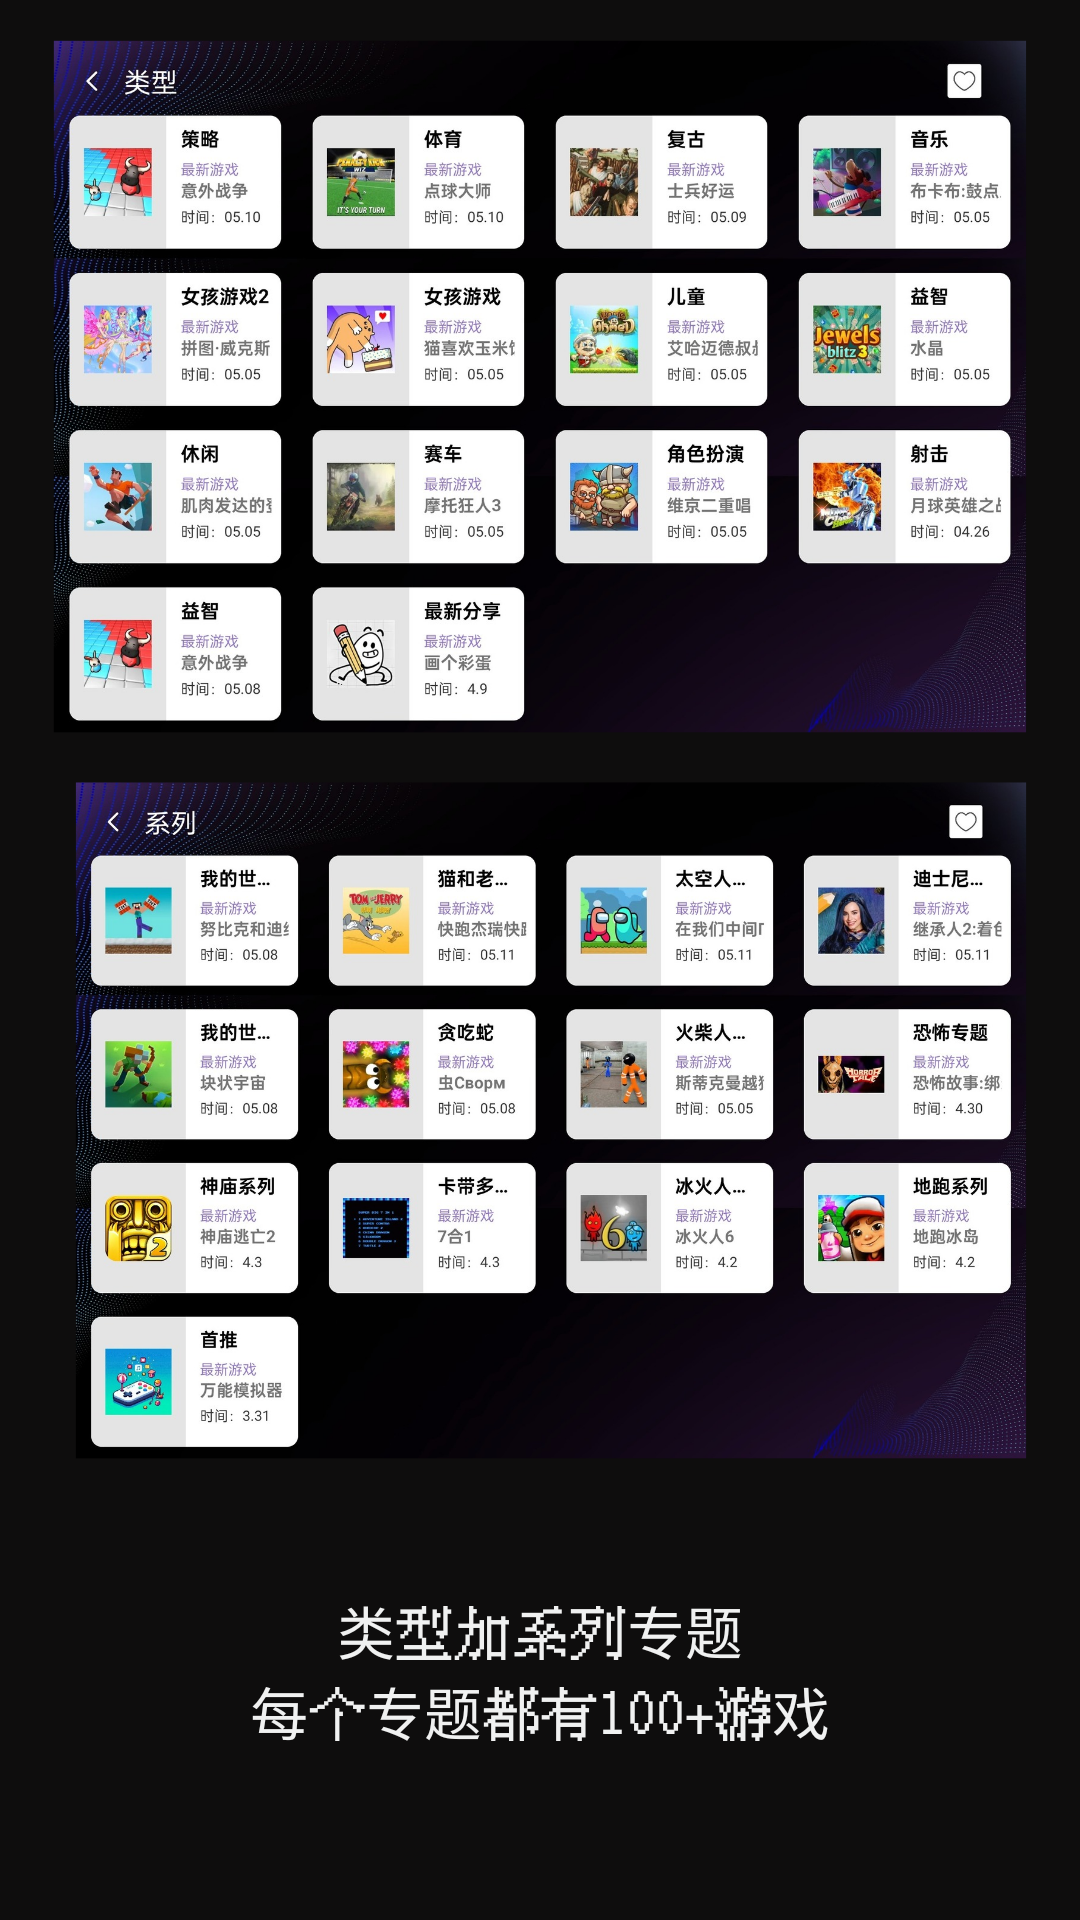
Task: Click 时间: 4.30 on the 恐怖专题 card
Action: coord(948,1109)
